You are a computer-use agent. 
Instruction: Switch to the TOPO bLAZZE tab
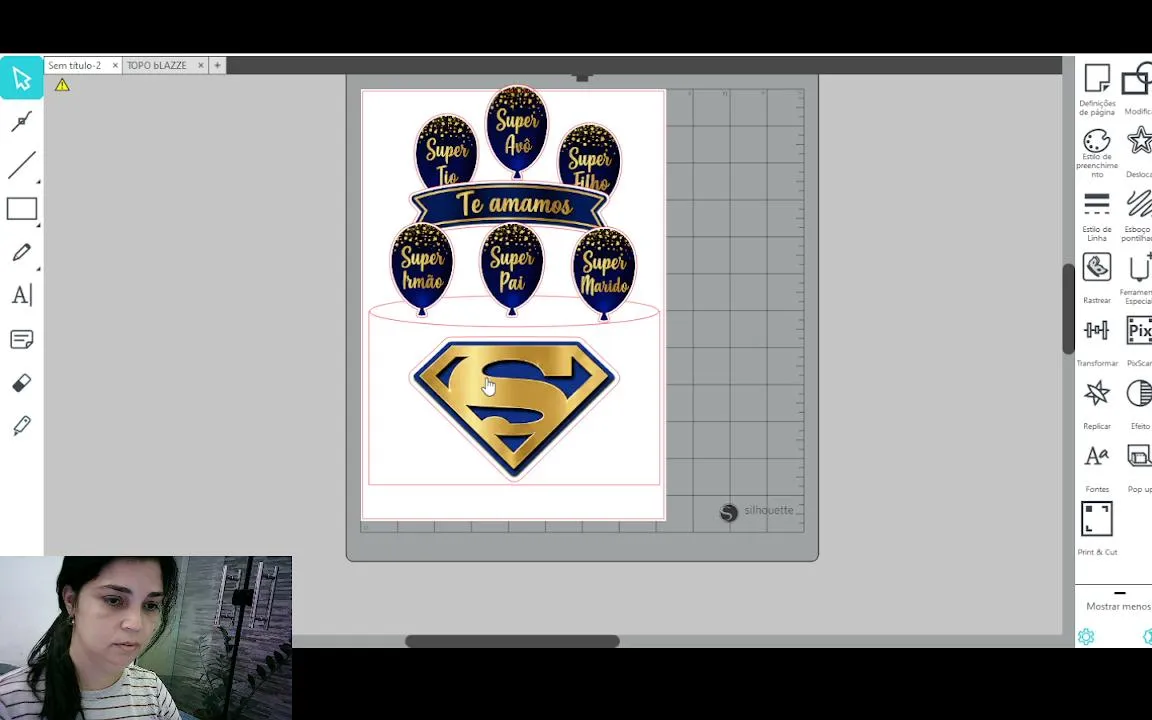click(x=156, y=65)
